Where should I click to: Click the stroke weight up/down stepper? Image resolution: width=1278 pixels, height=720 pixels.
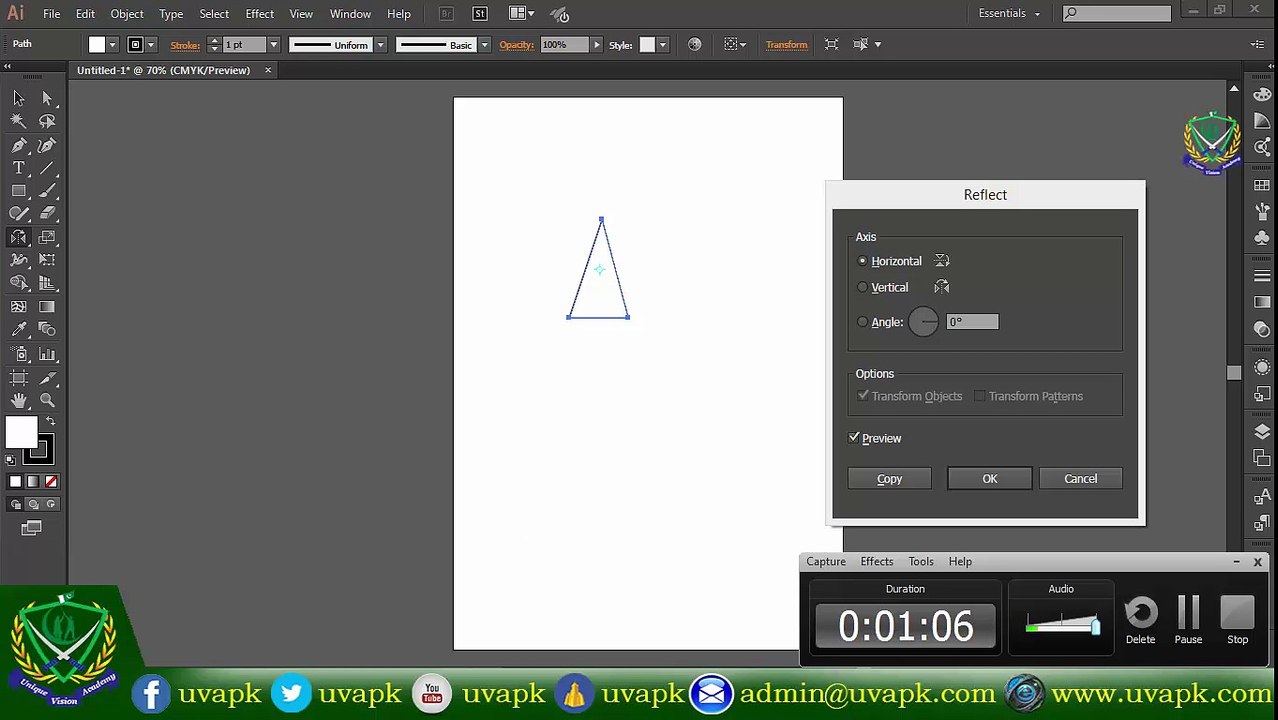pos(214,45)
